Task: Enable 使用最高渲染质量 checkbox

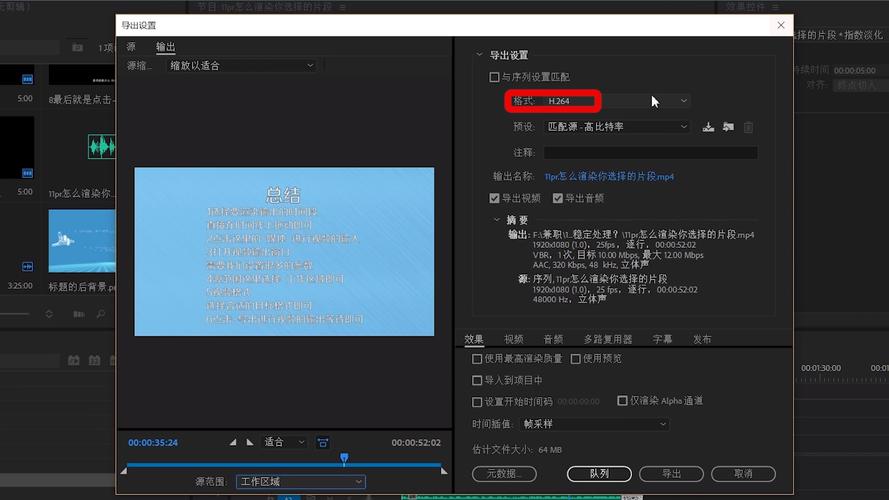Action: pos(477,359)
